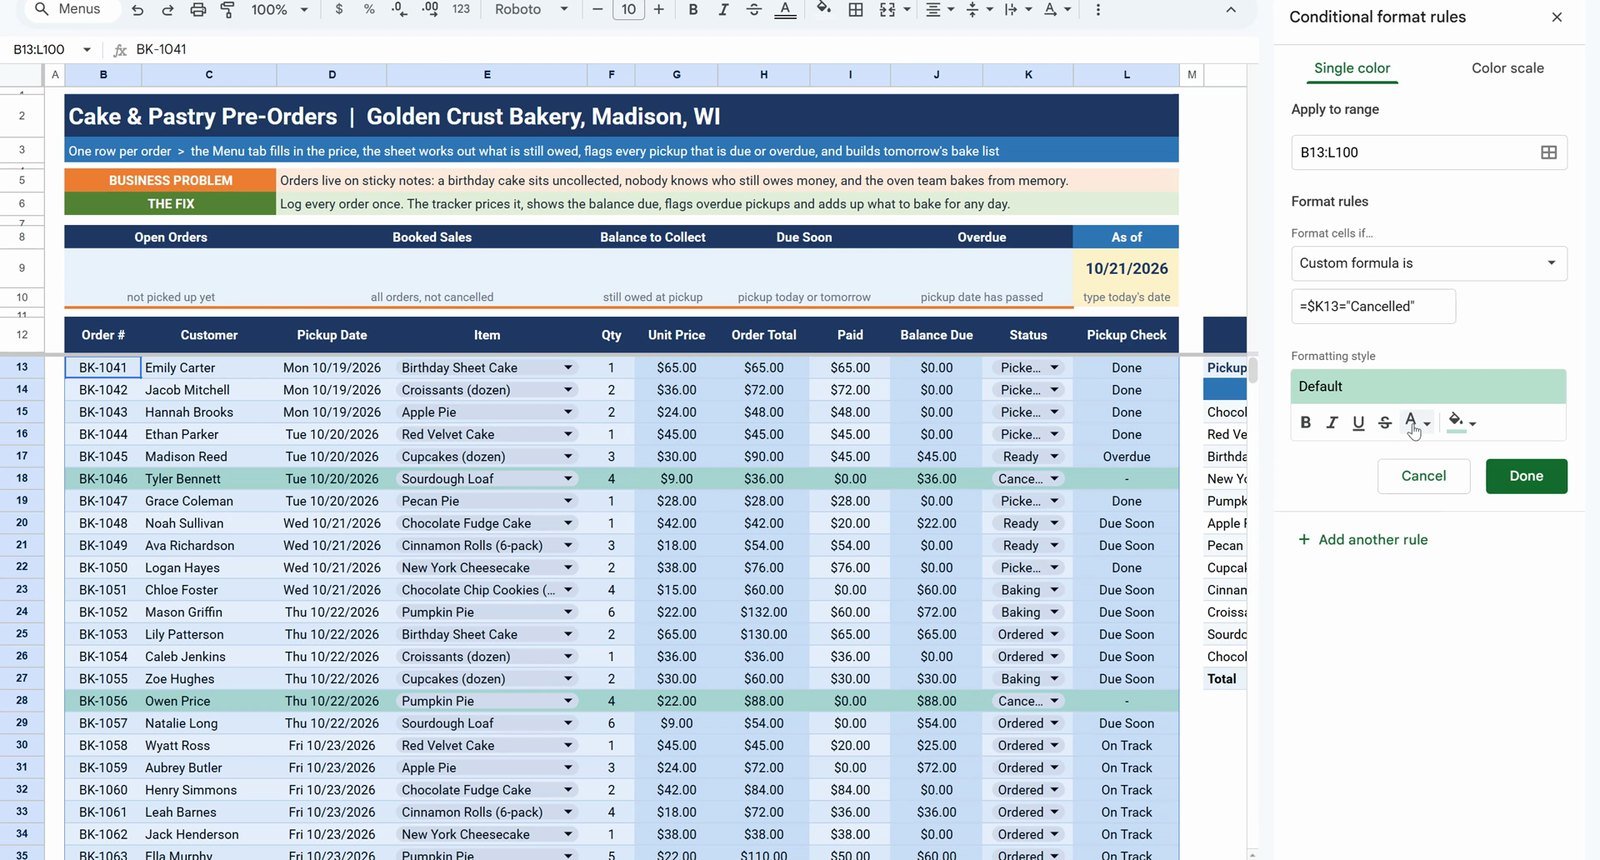The height and width of the screenshot is (860, 1600).
Task: Activate the paint format tool
Action: point(227,10)
